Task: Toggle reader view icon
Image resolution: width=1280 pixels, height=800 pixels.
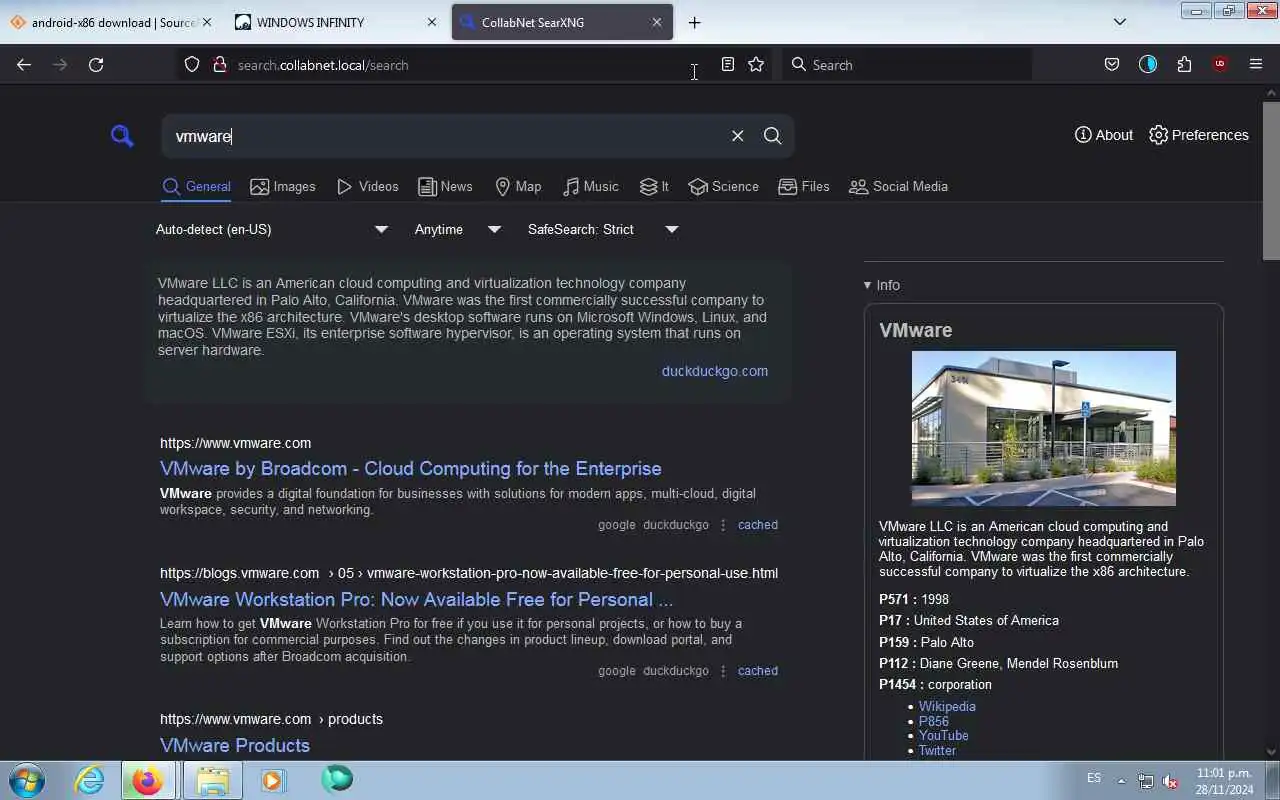Action: [x=728, y=64]
